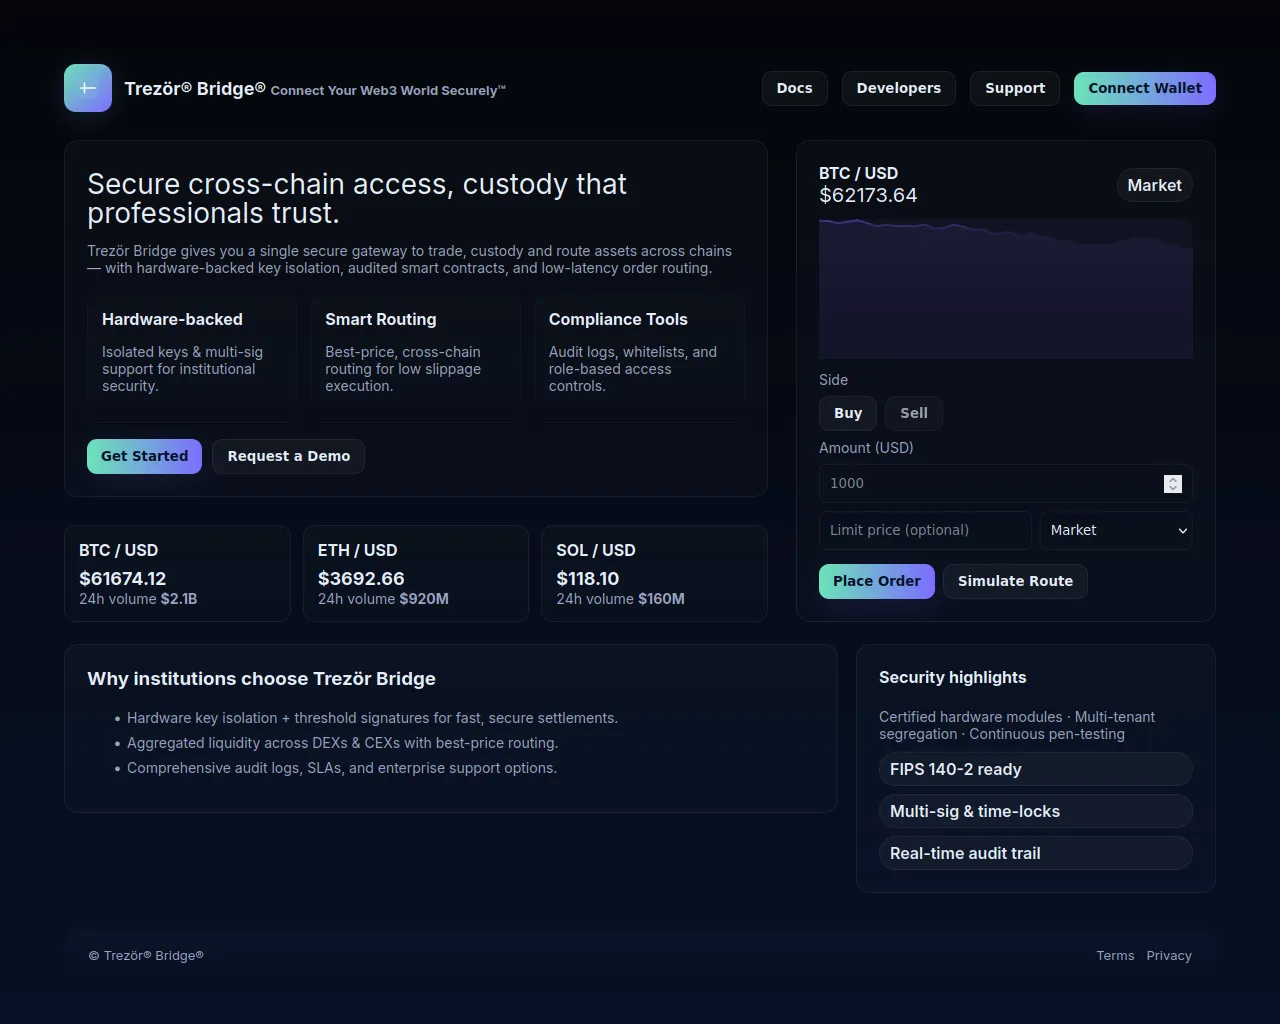Request a Demo
The width and height of the screenshot is (1280, 1024).
click(x=289, y=456)
